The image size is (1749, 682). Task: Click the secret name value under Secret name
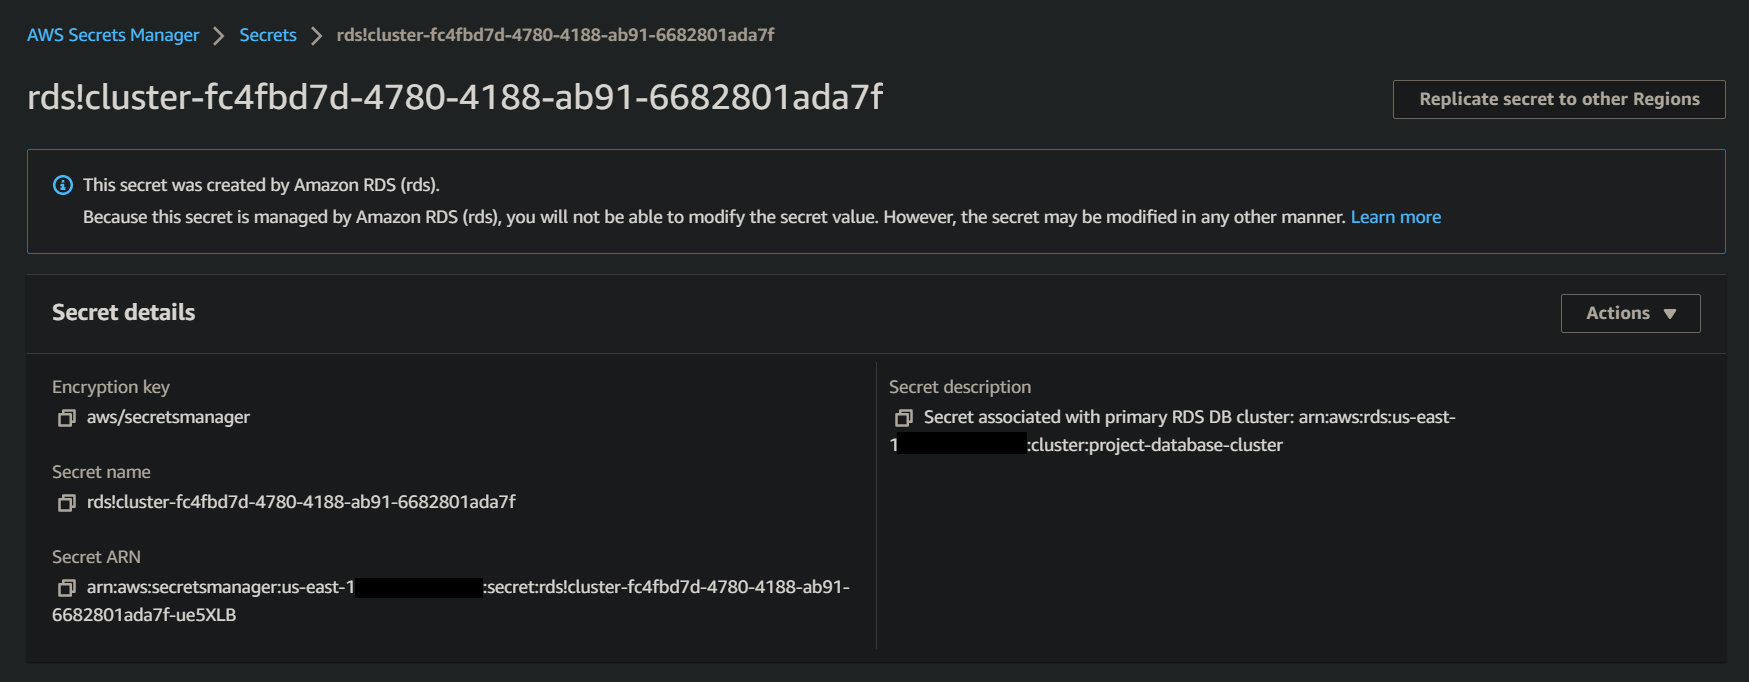301,502
